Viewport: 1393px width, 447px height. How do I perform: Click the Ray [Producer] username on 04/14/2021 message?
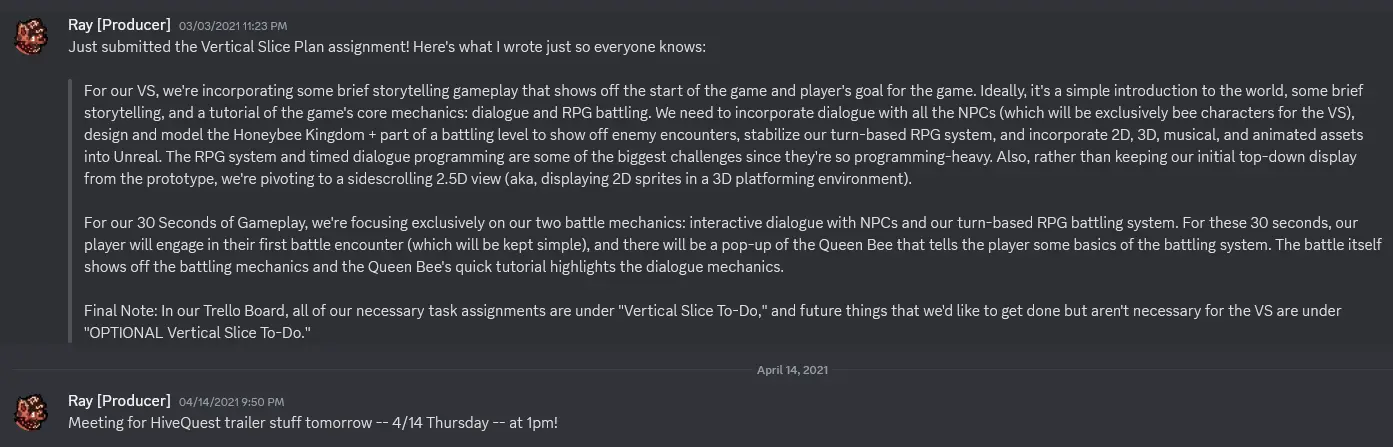(118, 401)
